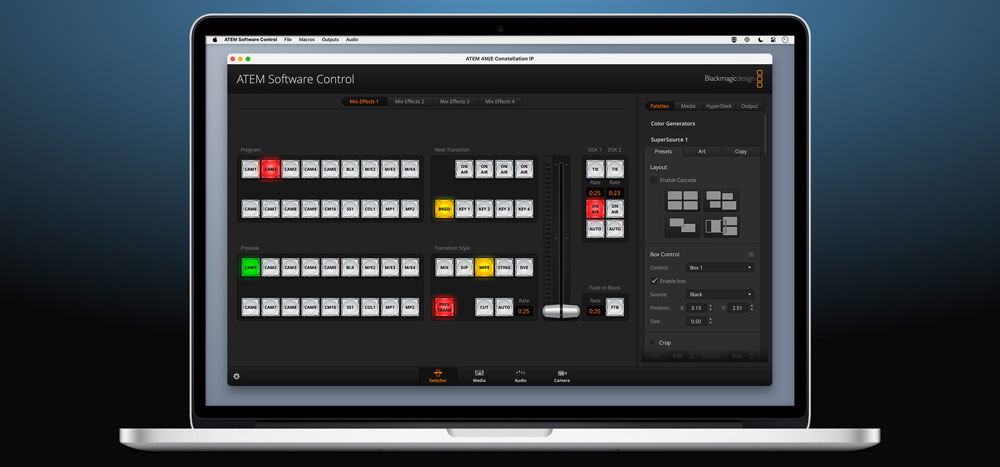Click the Position Y value stepper arrows

[751, 308]
